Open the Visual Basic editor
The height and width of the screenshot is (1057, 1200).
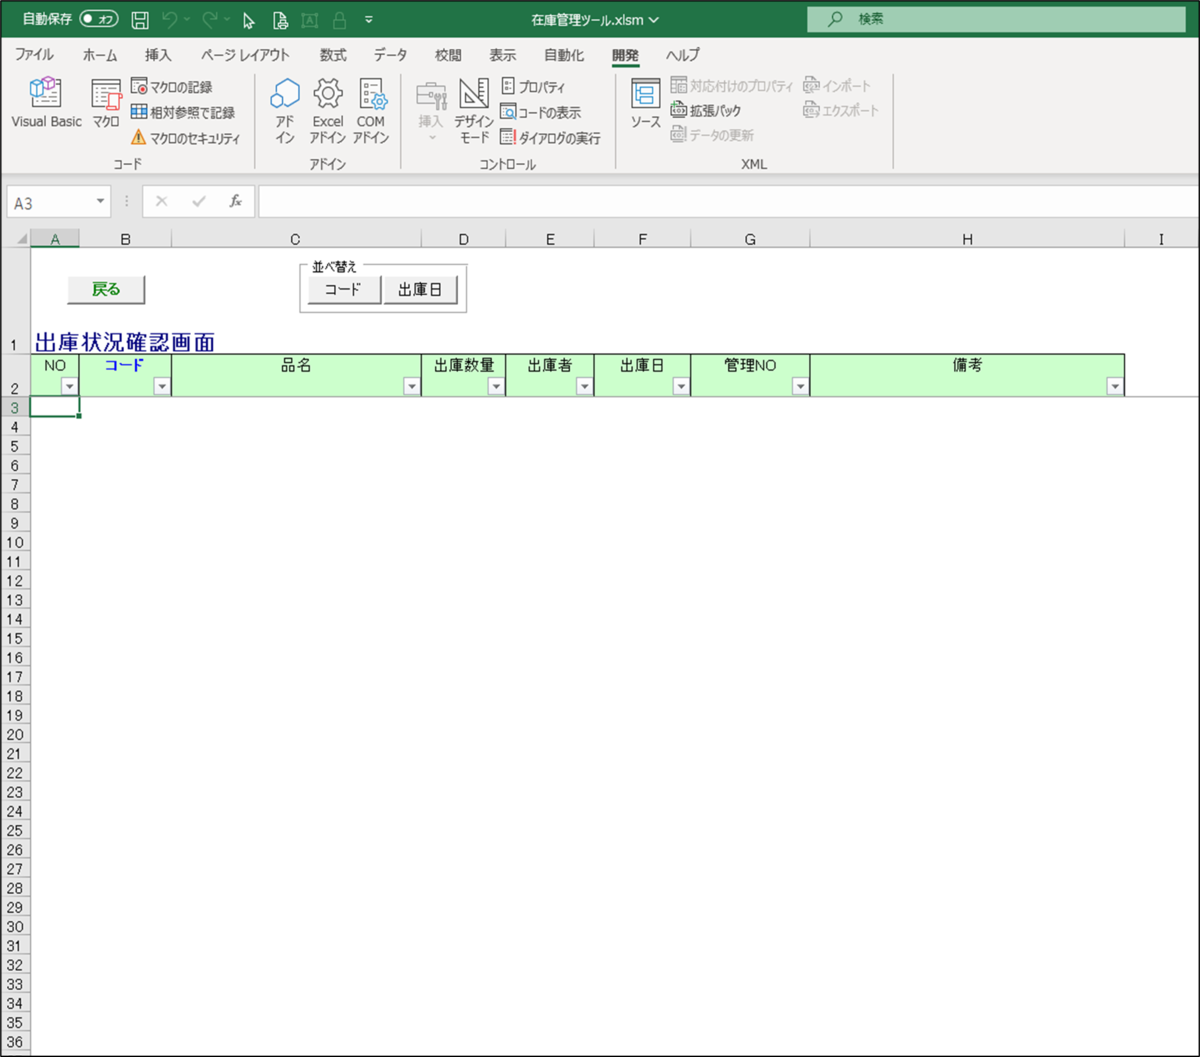pyautogui.click(x=46, y=104)
